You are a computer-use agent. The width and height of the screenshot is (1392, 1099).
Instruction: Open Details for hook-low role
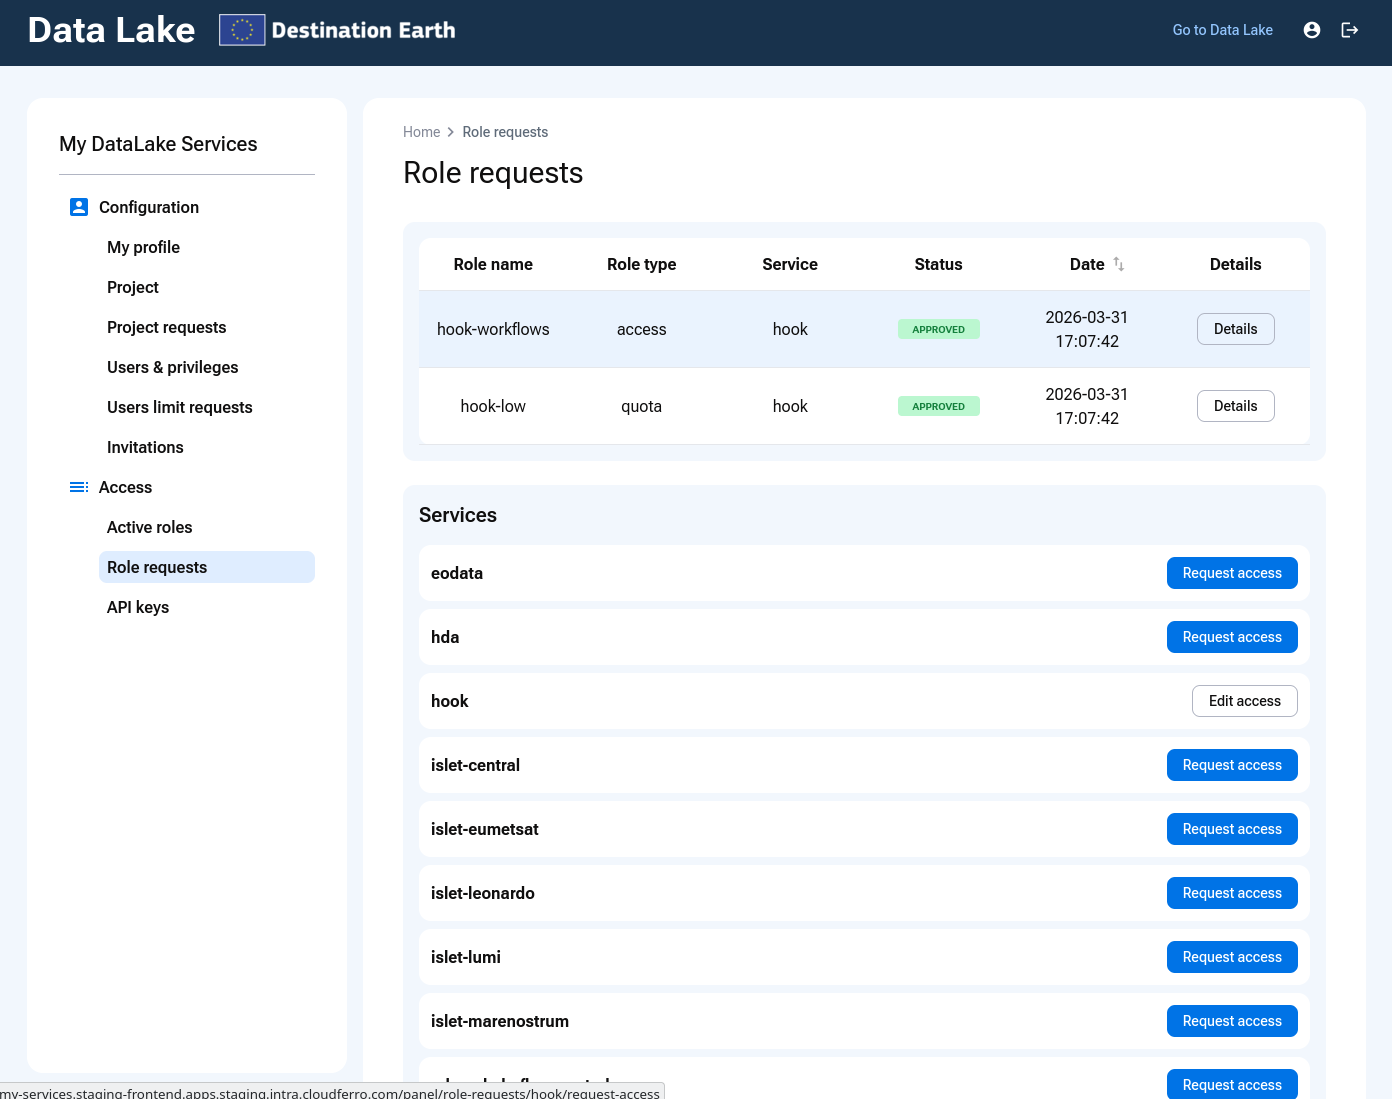coord(1236,406)
